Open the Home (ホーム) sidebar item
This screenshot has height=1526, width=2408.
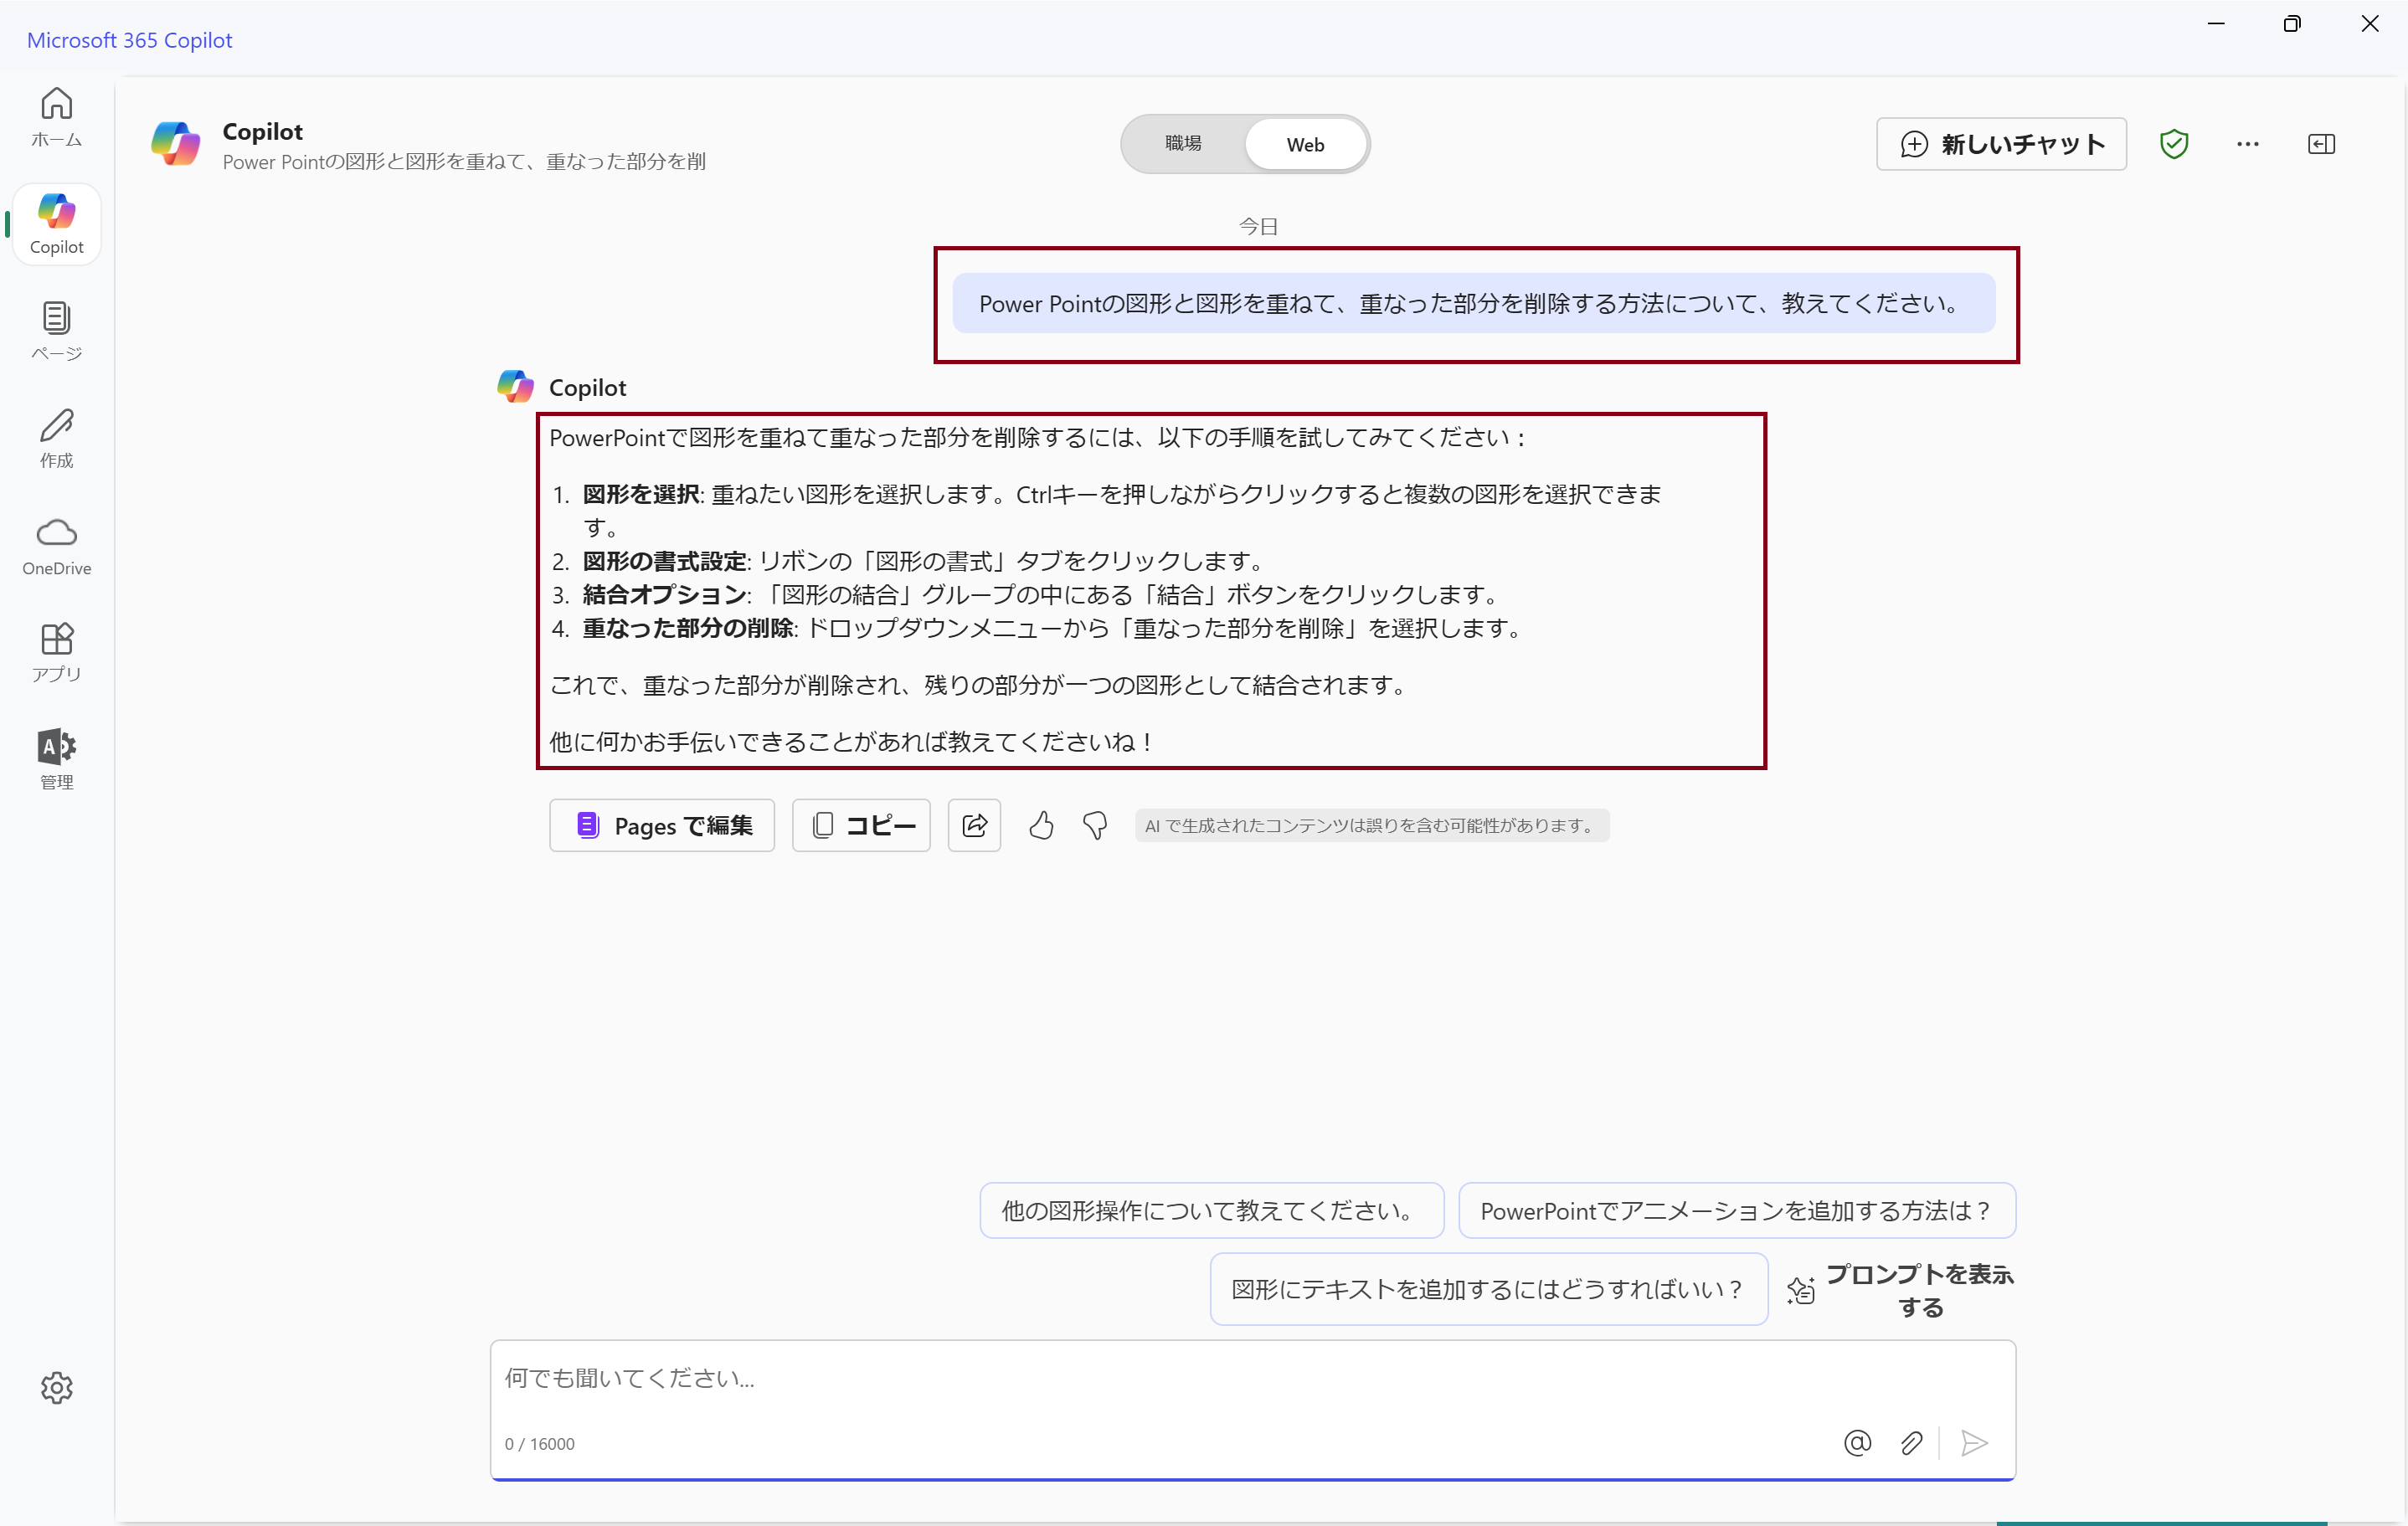coord(57,118)
